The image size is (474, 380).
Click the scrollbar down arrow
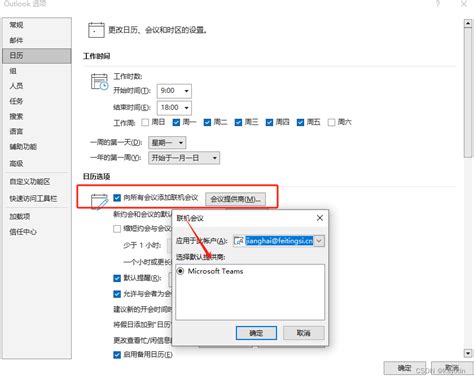click(468, 353)
